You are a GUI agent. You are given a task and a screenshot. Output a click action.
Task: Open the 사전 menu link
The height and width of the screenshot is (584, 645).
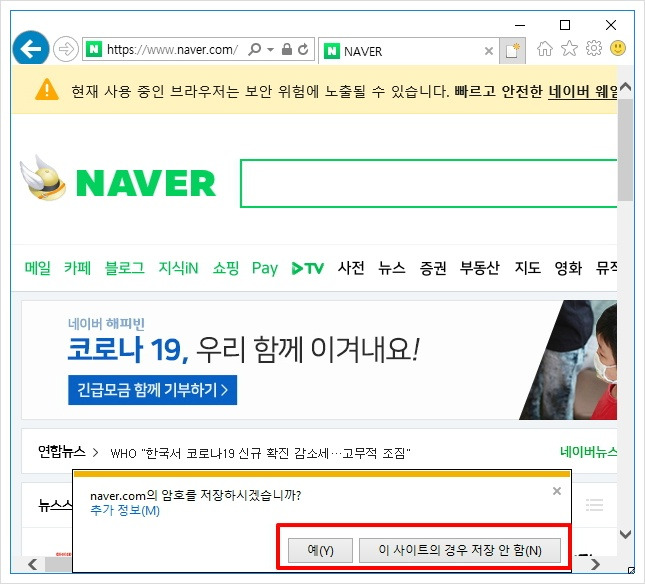pyautogui.click(x=350, y=268)
